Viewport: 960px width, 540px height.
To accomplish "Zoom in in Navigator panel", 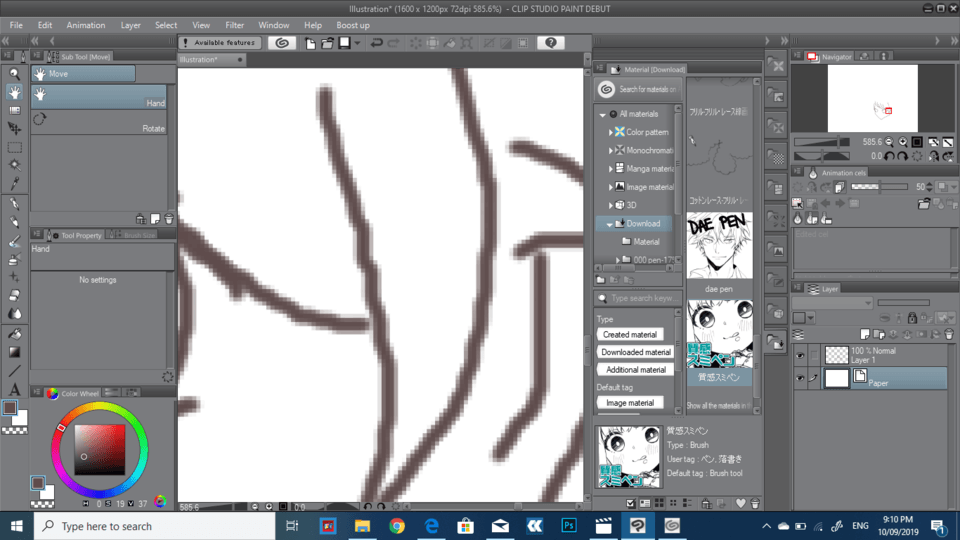I will click(x=903, y=142).
